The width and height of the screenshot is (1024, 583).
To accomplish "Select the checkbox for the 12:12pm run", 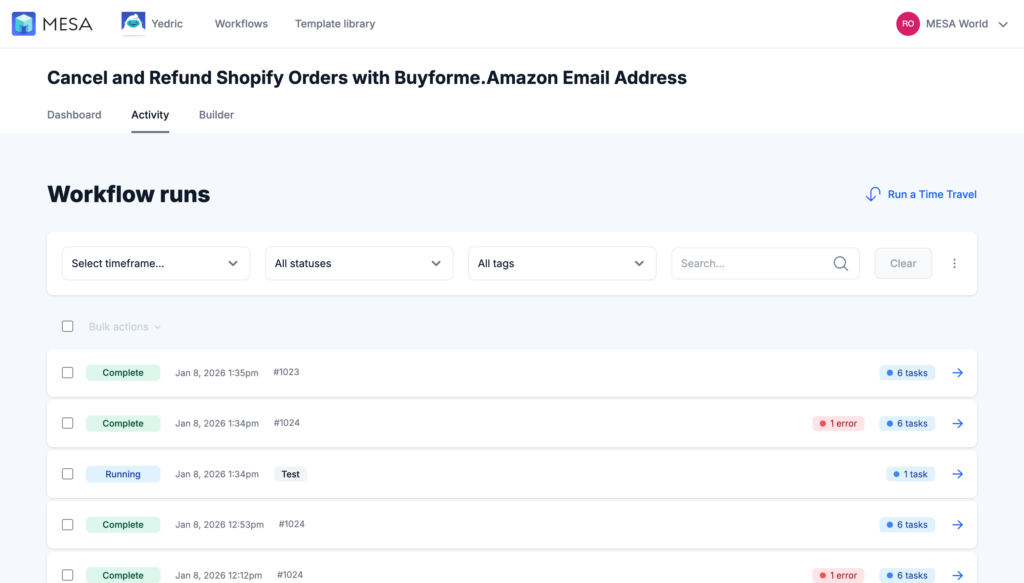I will point(67,575).
